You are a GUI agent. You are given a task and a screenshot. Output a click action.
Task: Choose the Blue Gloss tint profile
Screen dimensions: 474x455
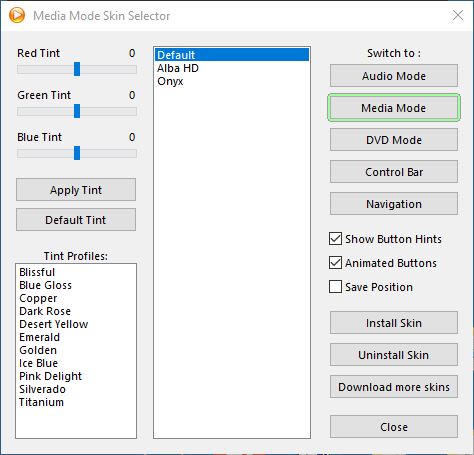tap(45, 285)
